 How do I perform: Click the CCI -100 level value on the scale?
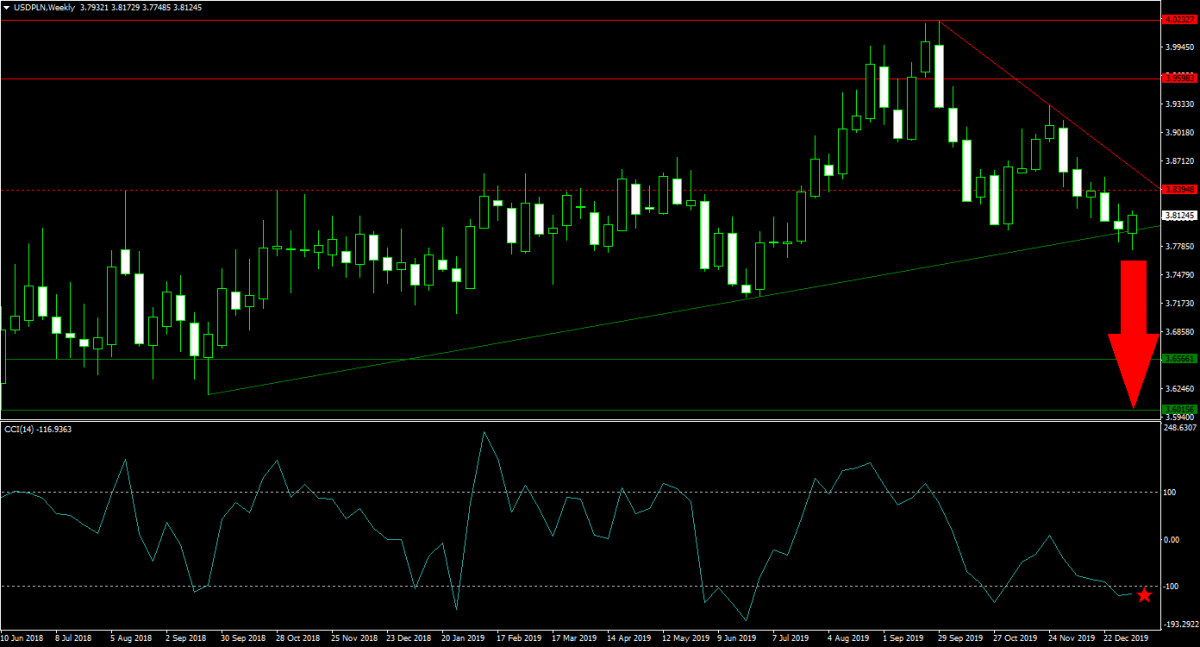tap(1174, 587)
